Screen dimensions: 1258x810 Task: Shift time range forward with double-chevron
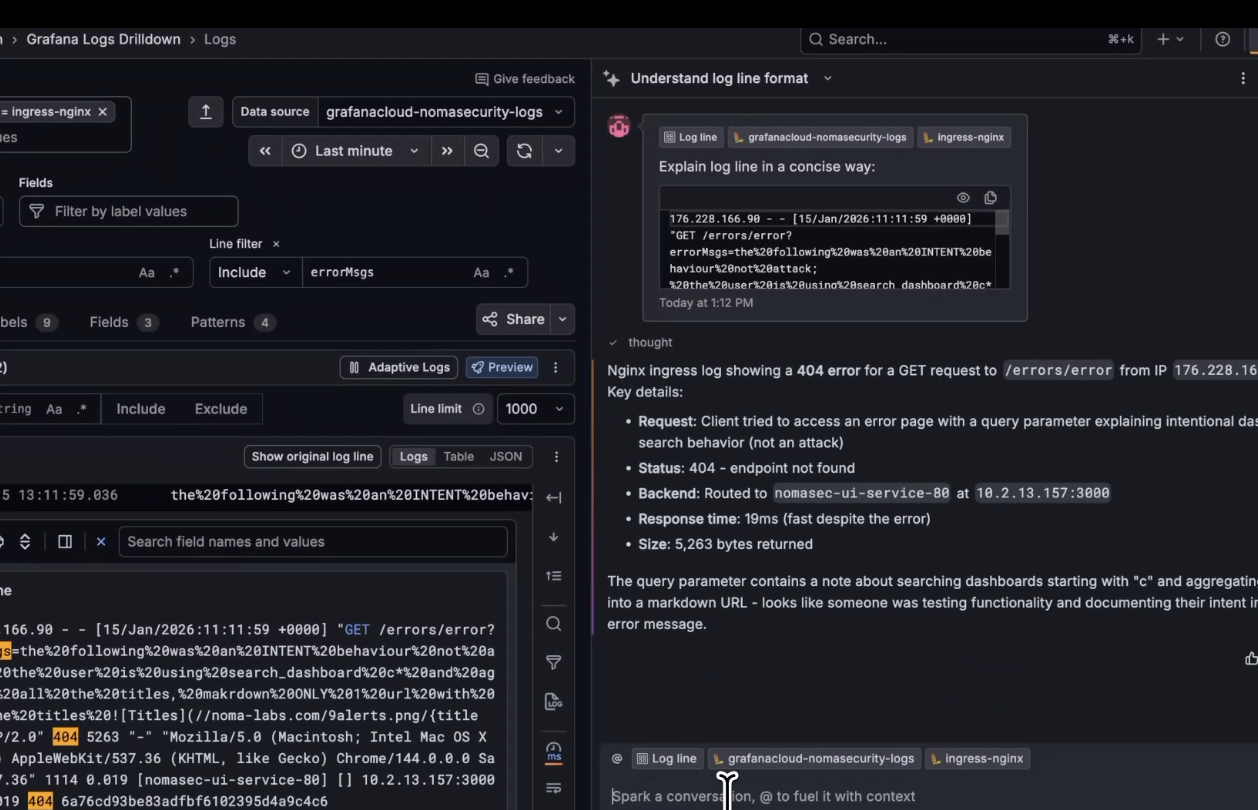tap(447, 151)
